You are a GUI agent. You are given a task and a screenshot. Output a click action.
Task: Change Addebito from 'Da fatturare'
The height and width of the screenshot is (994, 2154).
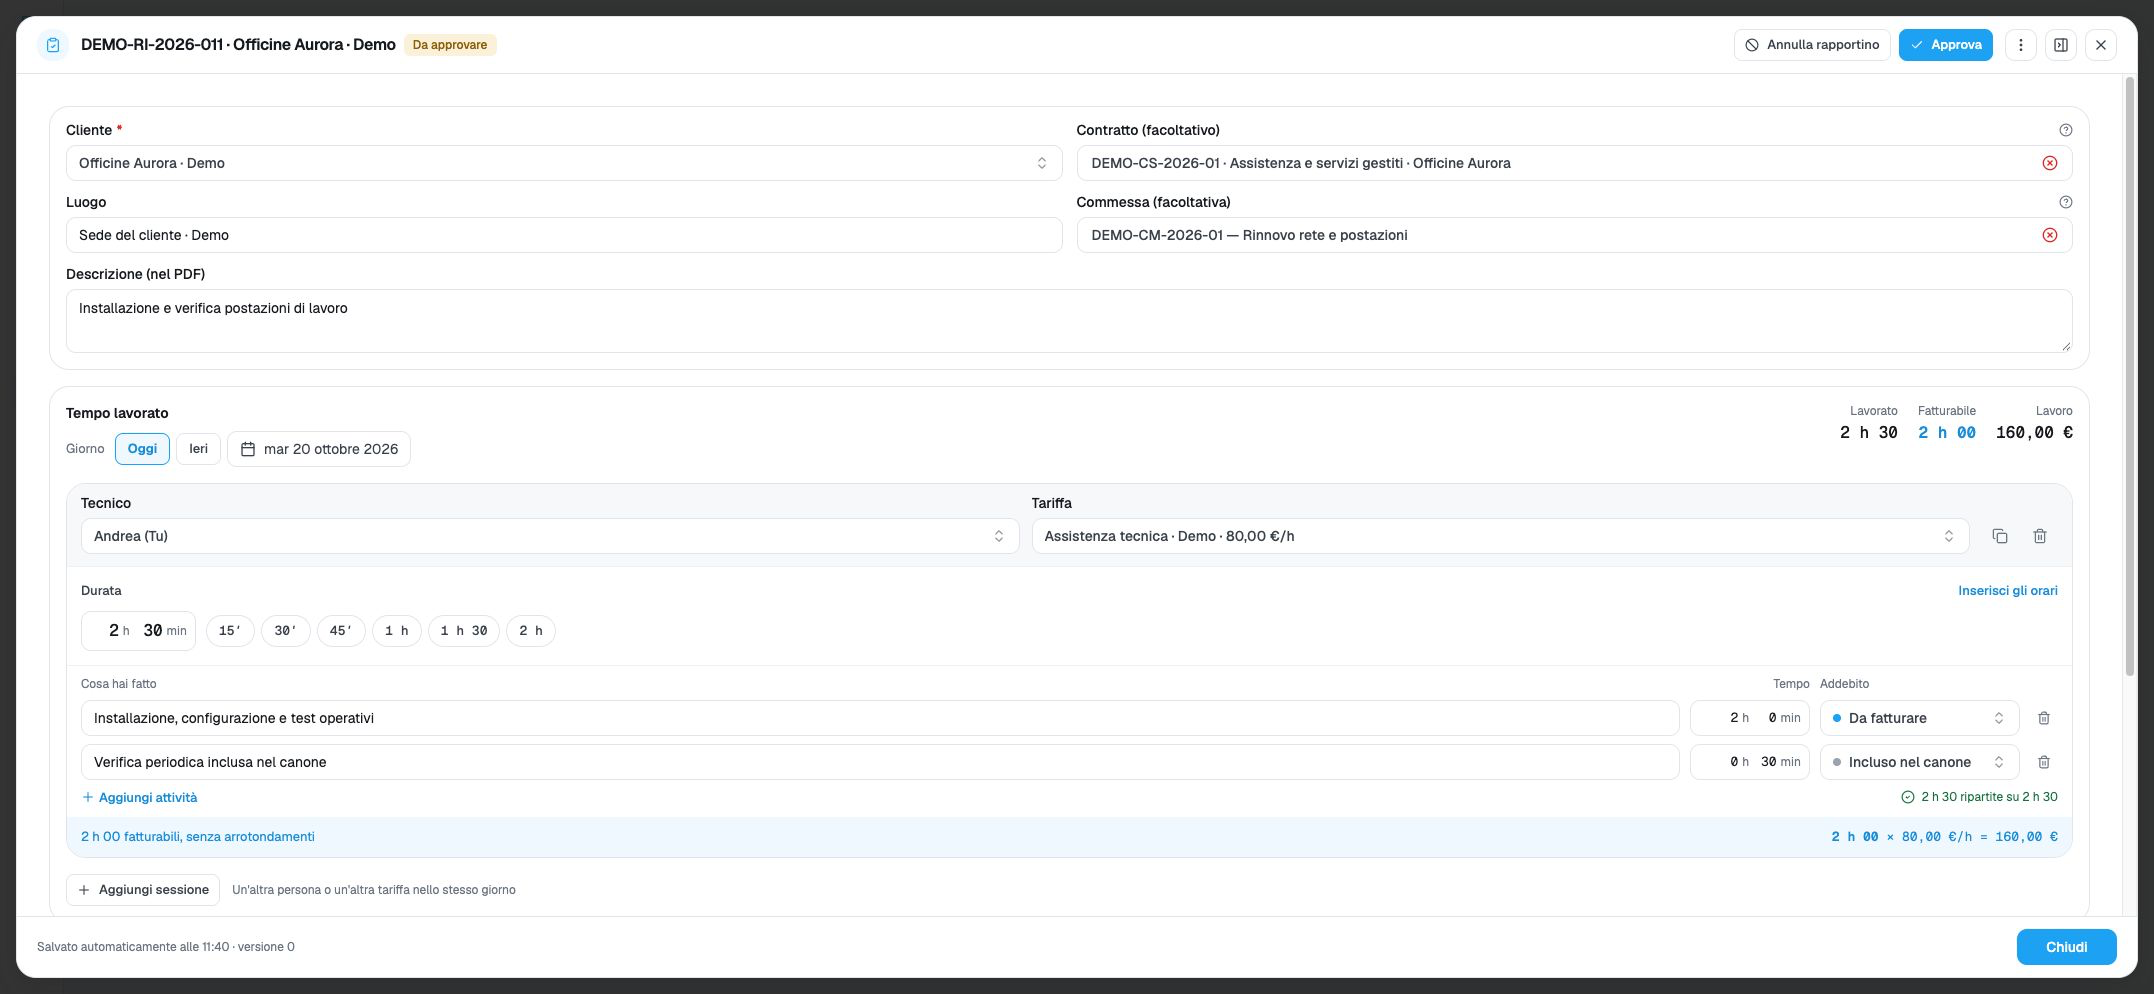tap(1919, 718)
